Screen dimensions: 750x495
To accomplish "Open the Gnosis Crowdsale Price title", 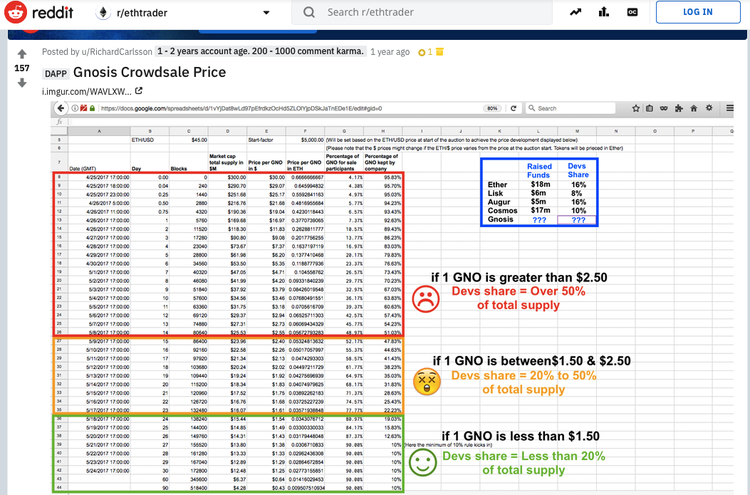I will pyautogui.click(x=150, y=72).
